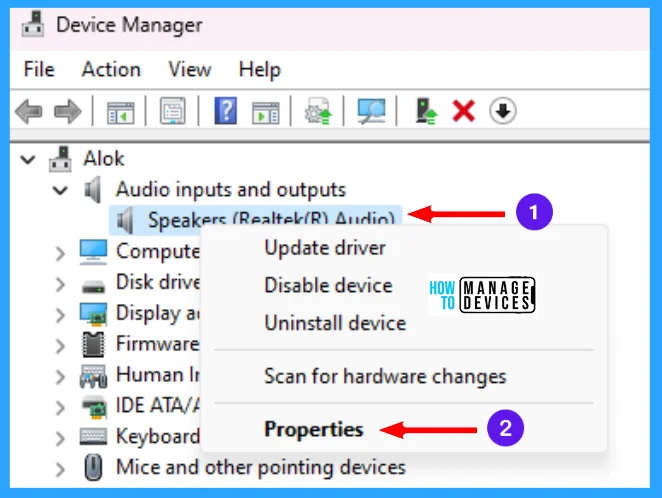Click the Device Manager title bar icon
662x498 pixels.
[33, 24]
